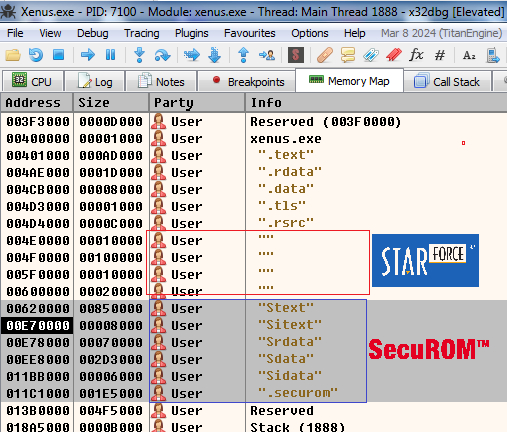Select the ".securom" section row
The height and width of the screenshot is (432, 507).
point(253,393)
